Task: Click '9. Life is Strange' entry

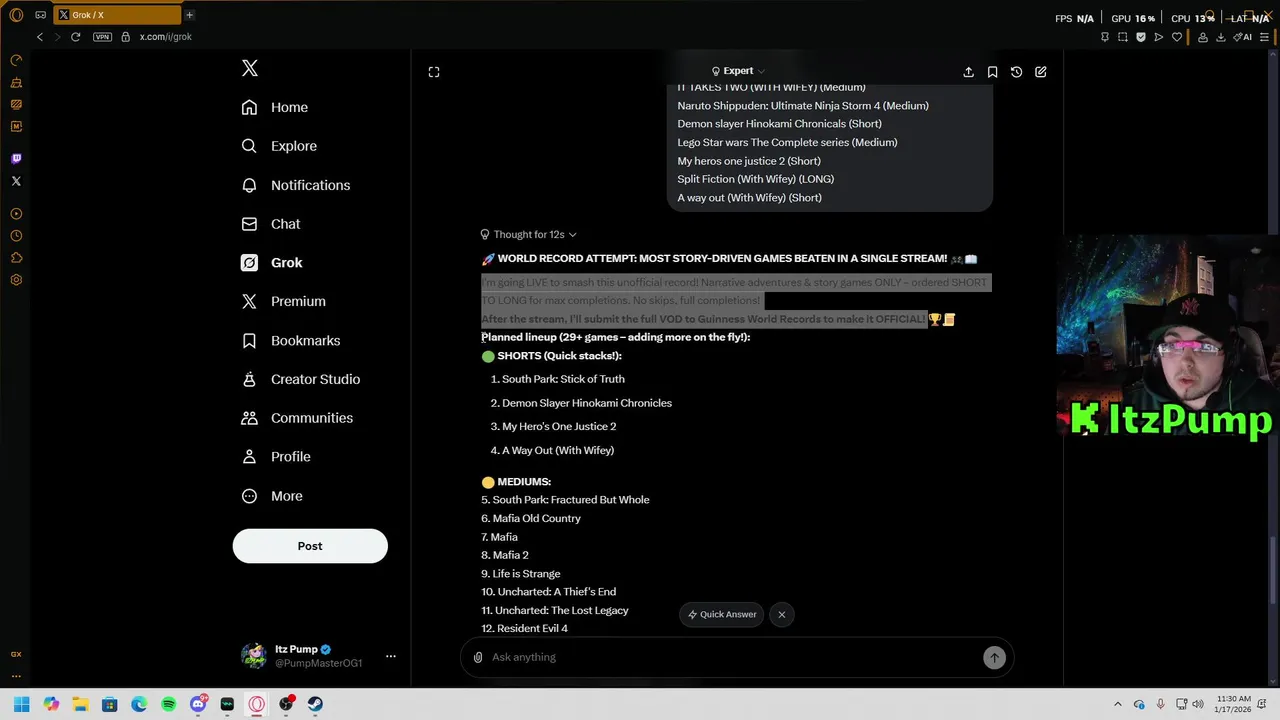Action: tap(520, 574)
